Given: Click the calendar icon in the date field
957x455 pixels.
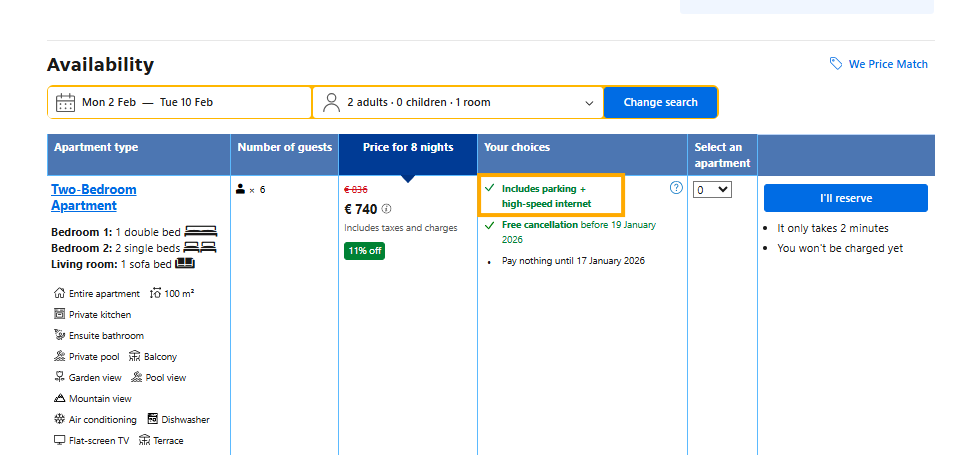Looking at the screenshot, I should pos(65,102).
